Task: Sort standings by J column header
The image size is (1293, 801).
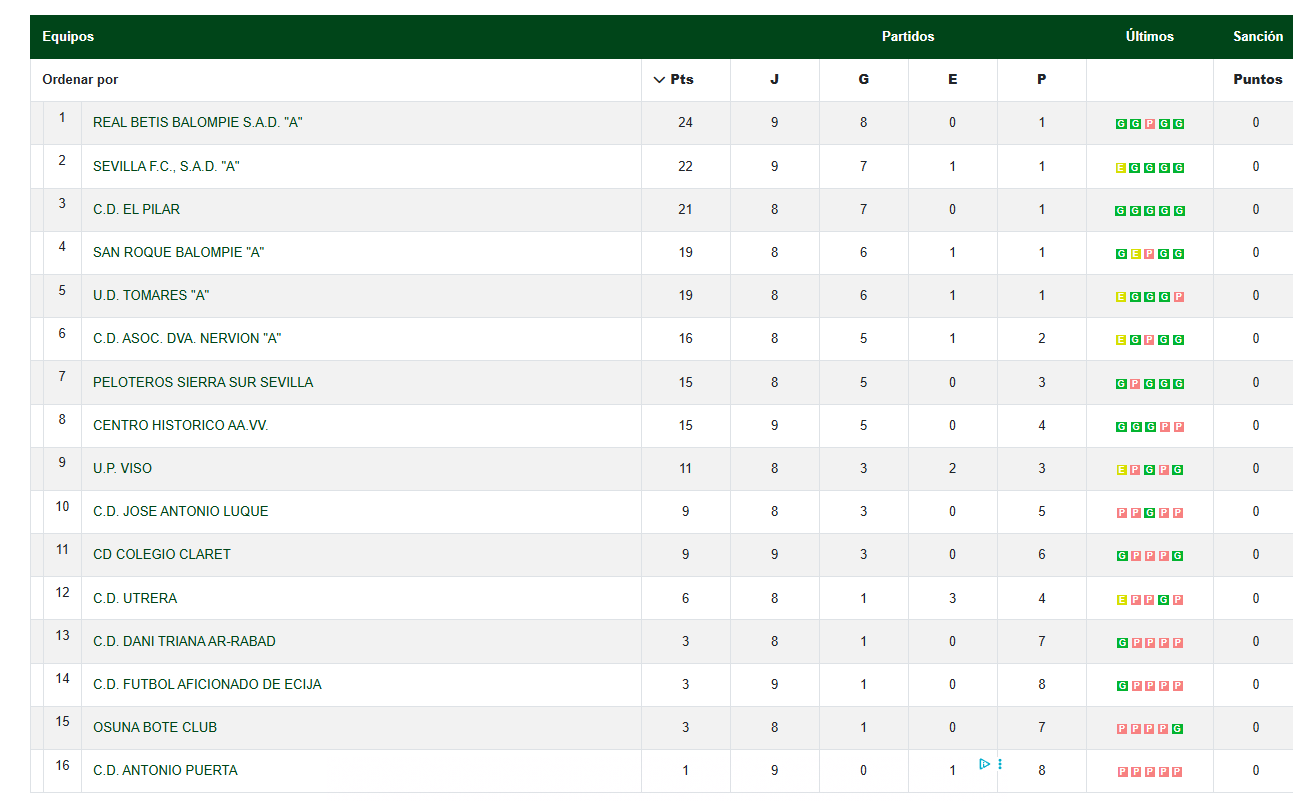Action: (x=774, y=79)
